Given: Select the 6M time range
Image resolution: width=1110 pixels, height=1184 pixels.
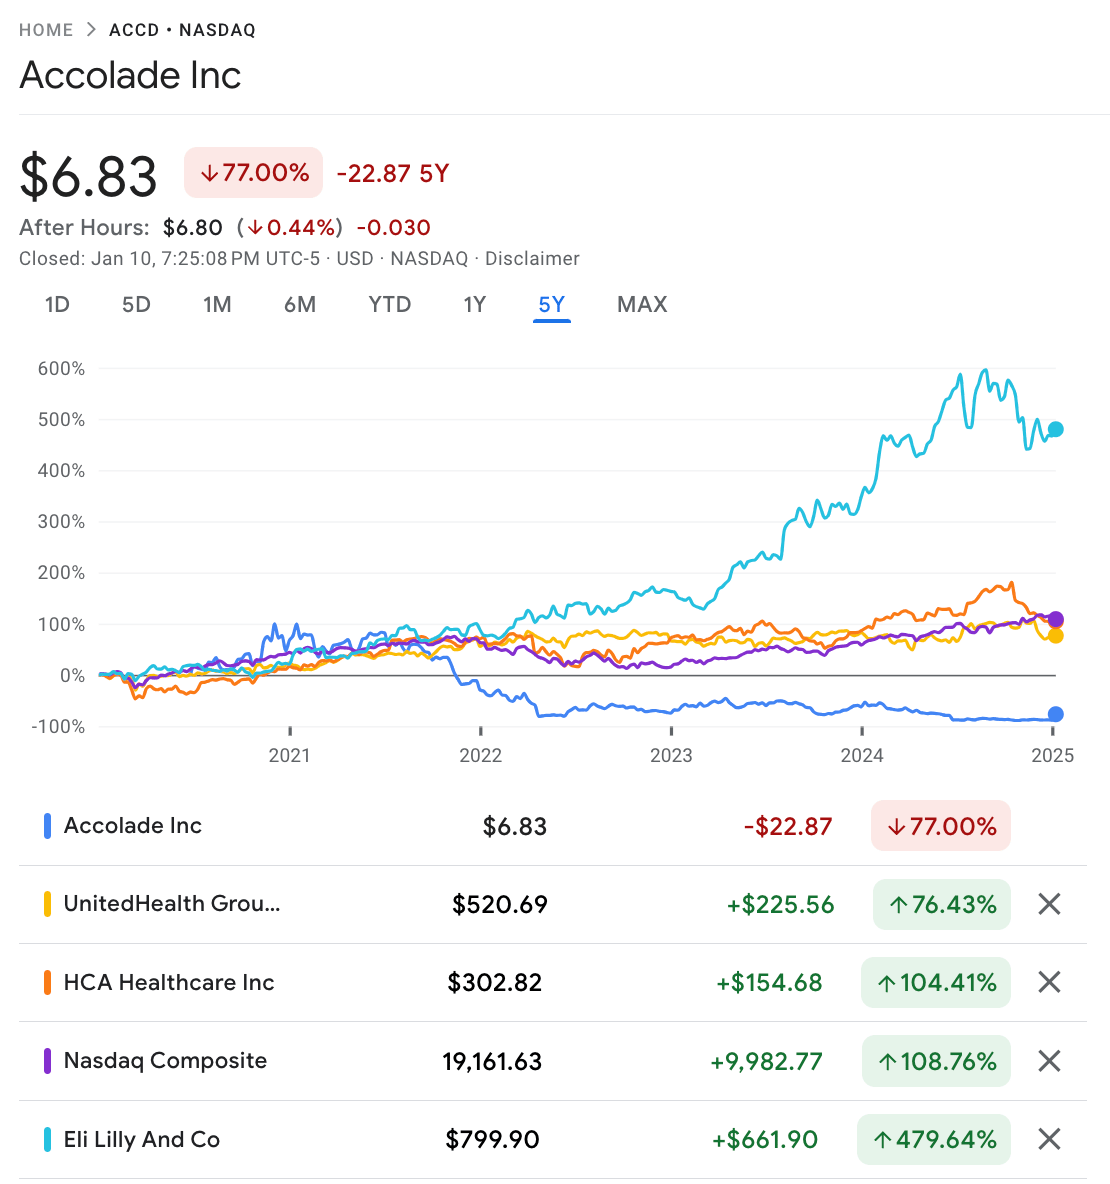Looking at the screenshot, I should click(x=300, y=304).
